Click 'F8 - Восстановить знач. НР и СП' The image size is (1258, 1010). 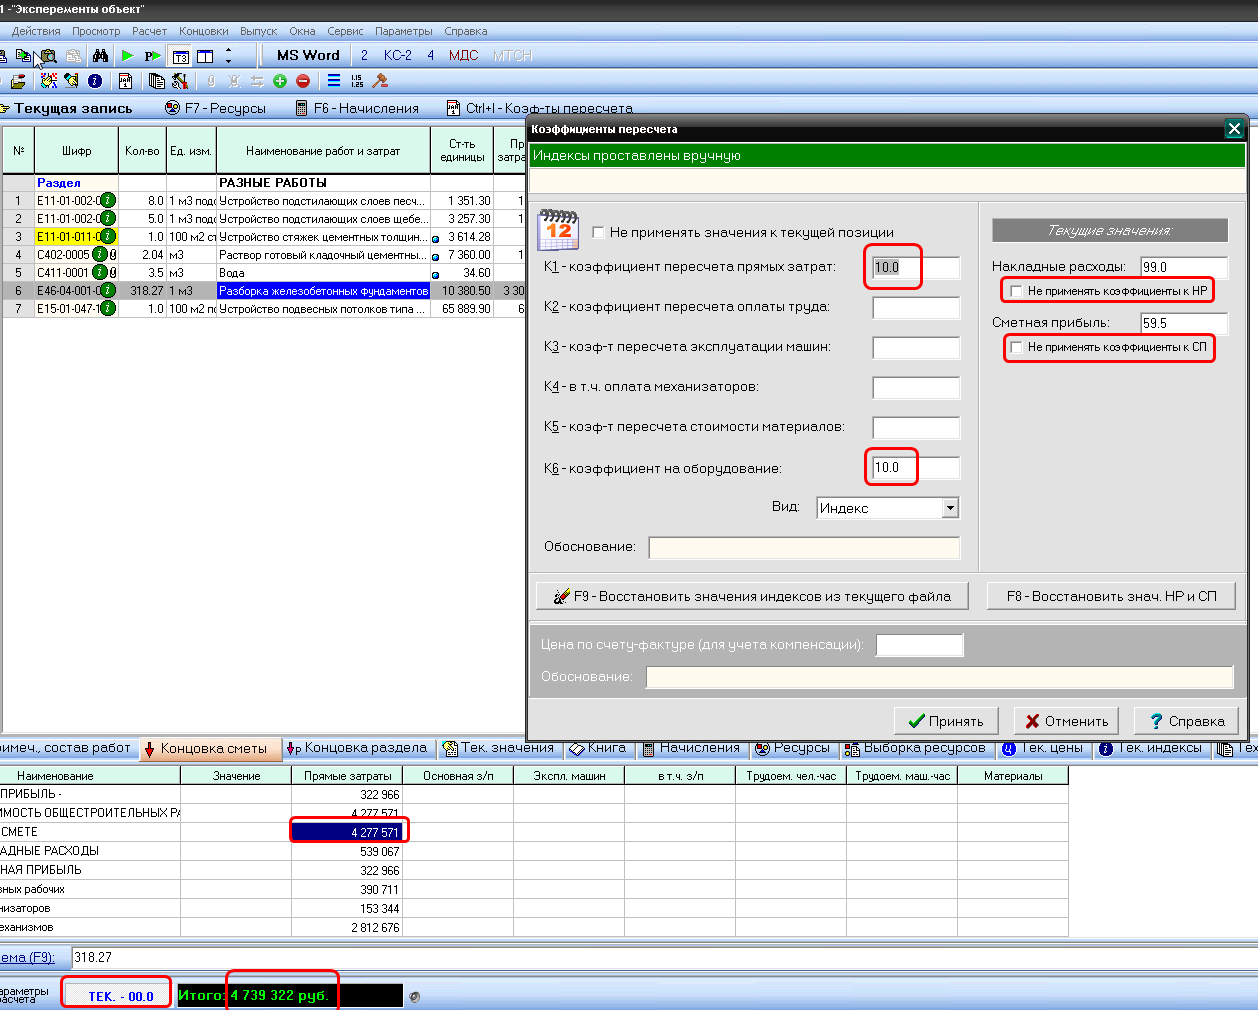pos(1111,596)
